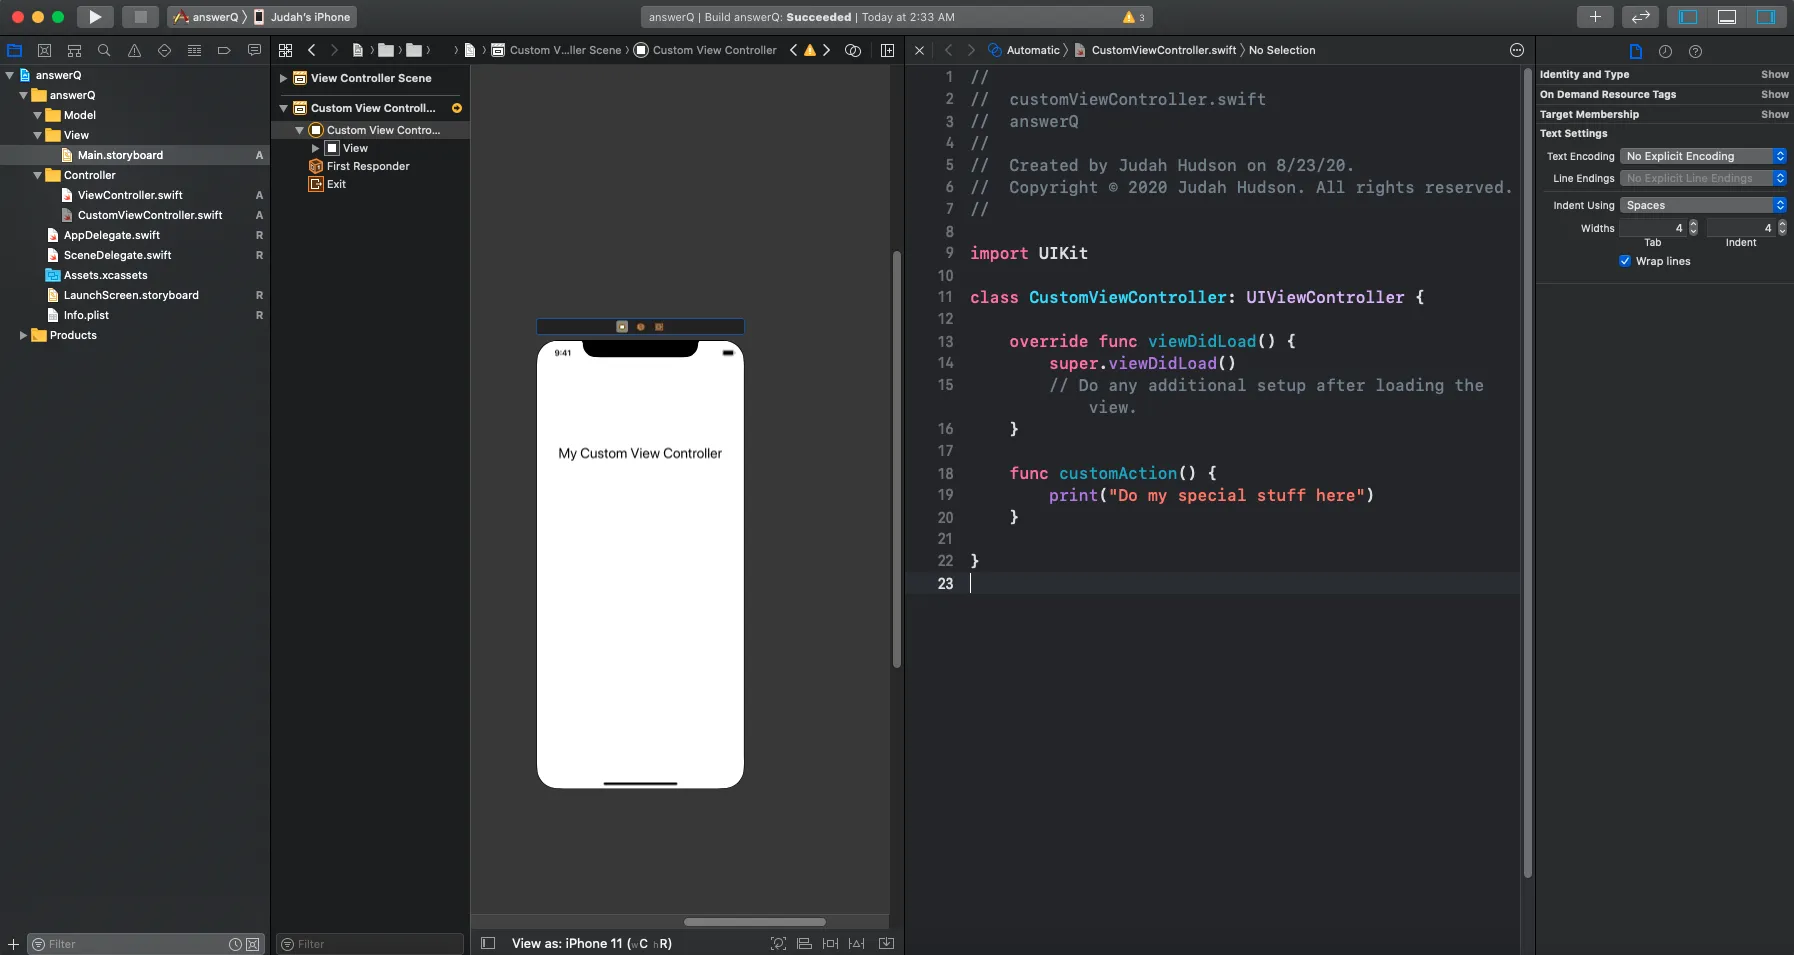
Task: Select CustomViewController.swift in navigator
Action: click(x=150, y=215)
